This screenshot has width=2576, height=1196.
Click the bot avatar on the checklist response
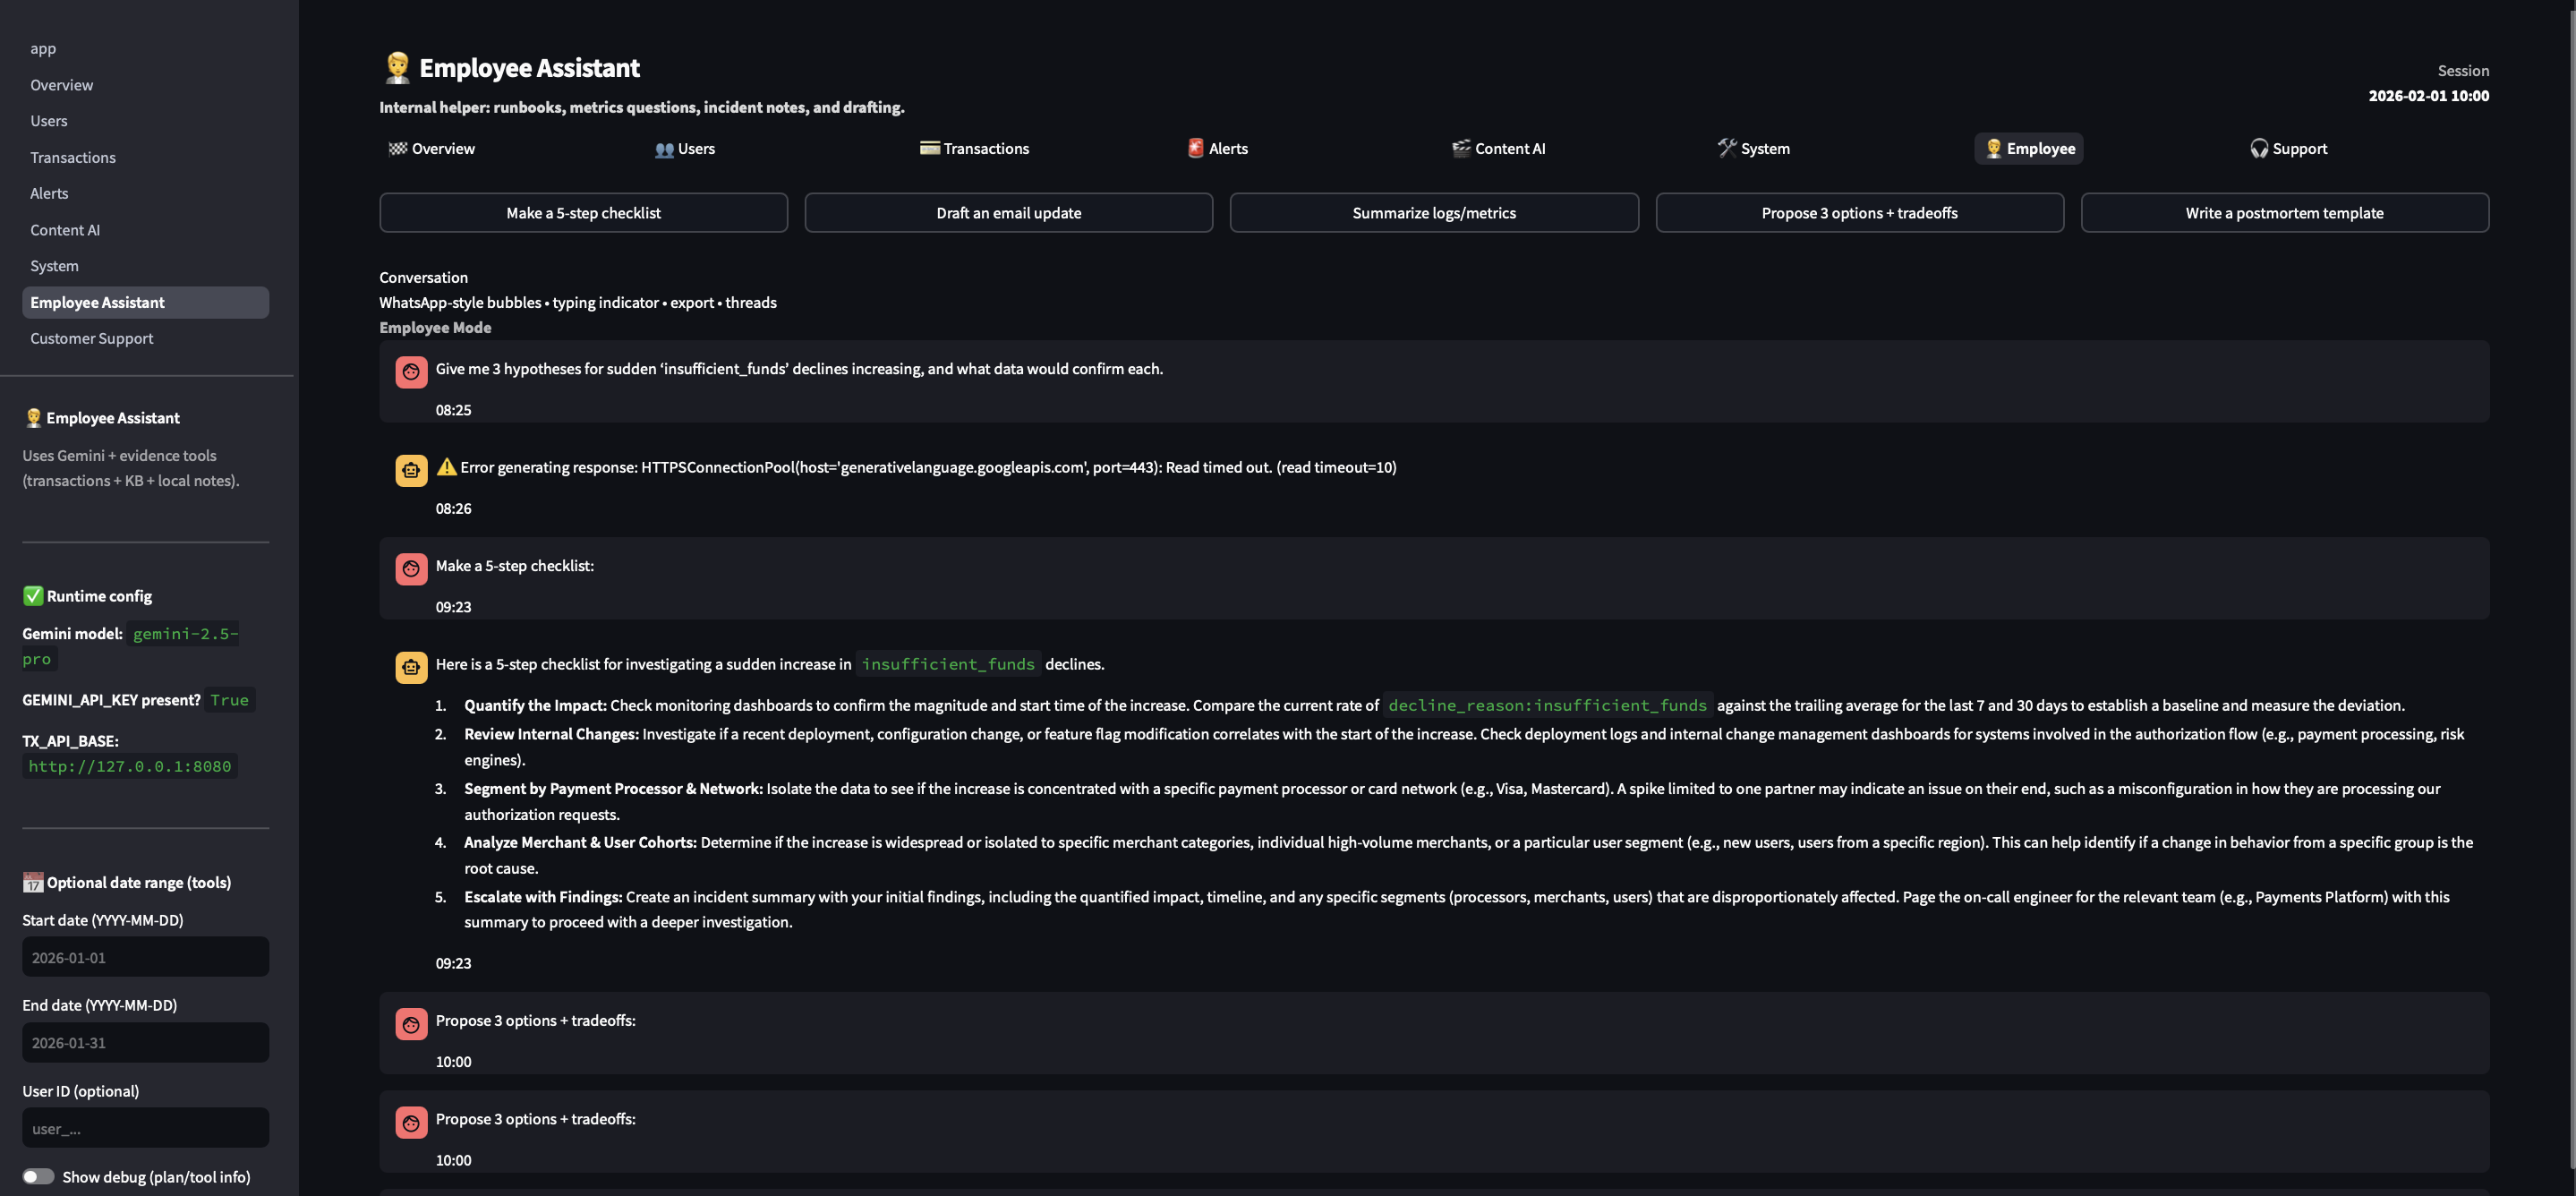(x=411, y=667)
